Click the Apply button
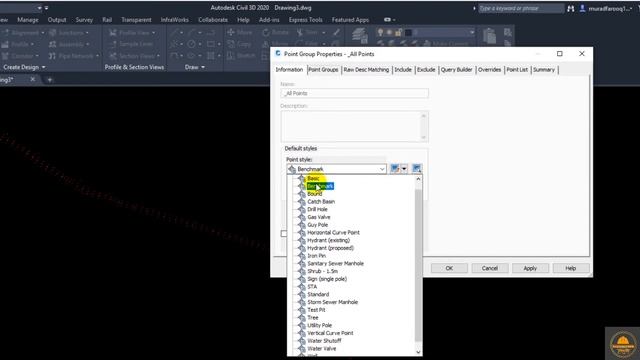 click(x=530, y=268)
